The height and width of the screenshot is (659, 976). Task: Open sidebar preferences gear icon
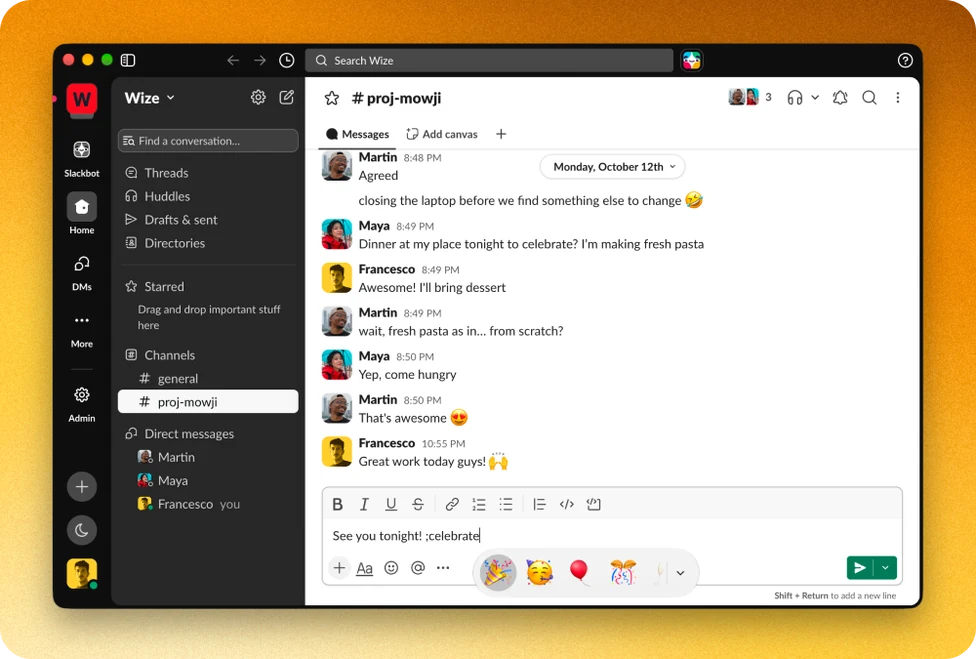[x=258, y=97]
